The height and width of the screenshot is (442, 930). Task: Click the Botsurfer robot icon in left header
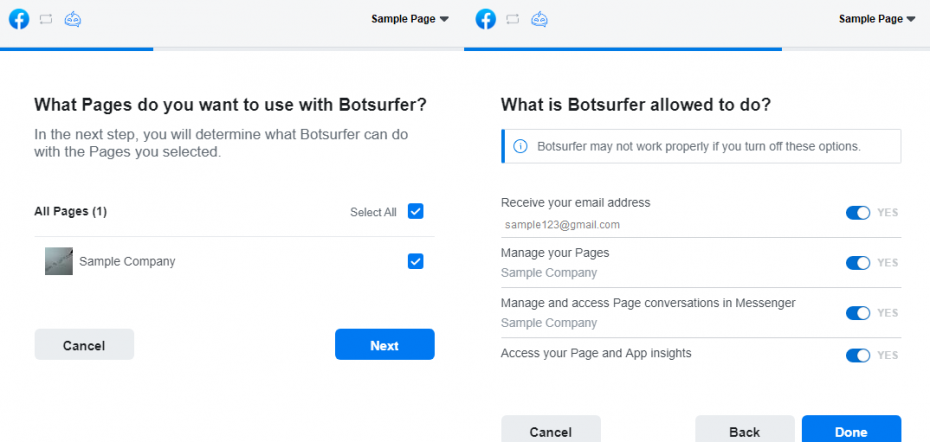(x=72, y=19)
